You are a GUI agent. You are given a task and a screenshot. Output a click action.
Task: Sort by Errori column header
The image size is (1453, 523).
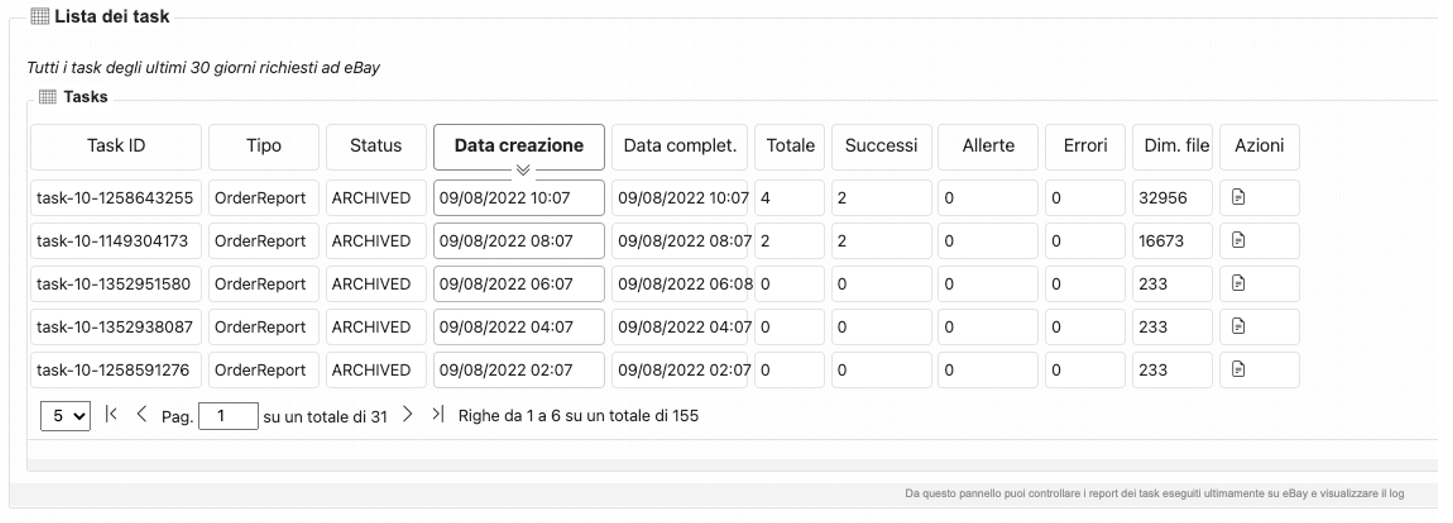coord(1085,146)
